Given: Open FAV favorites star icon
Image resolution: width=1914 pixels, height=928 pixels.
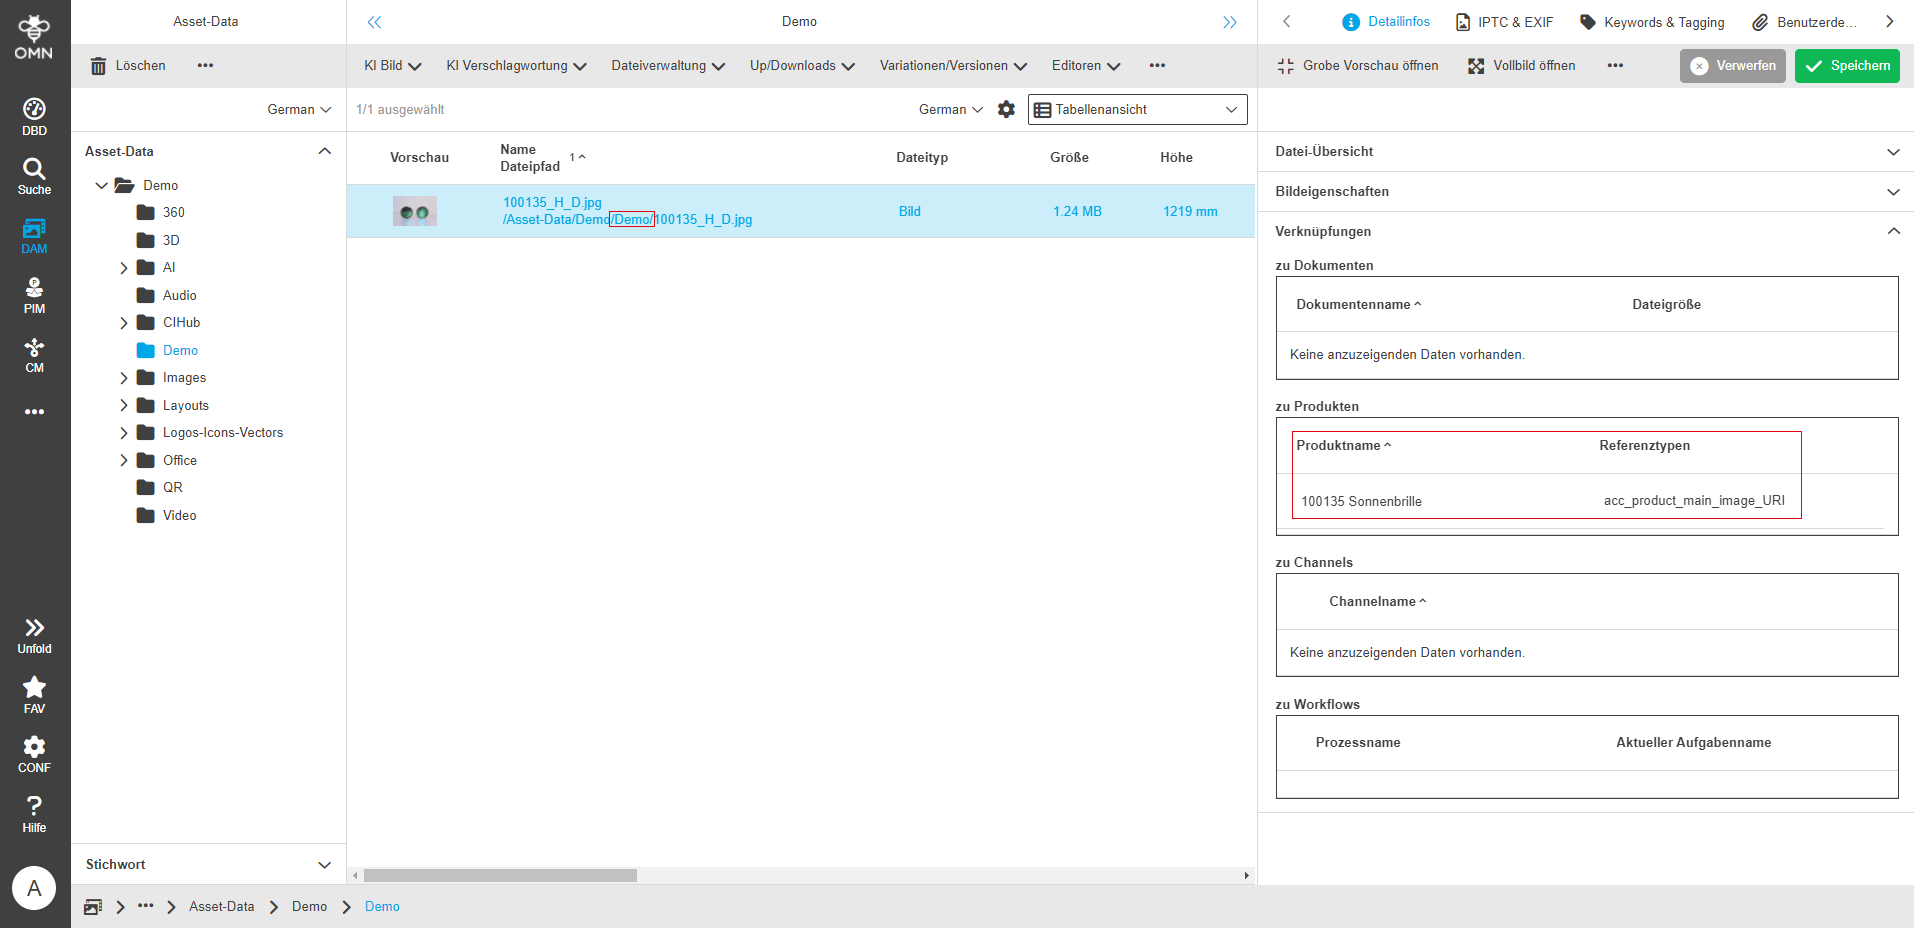Looking at the screenshot, I should coord(34,694).
